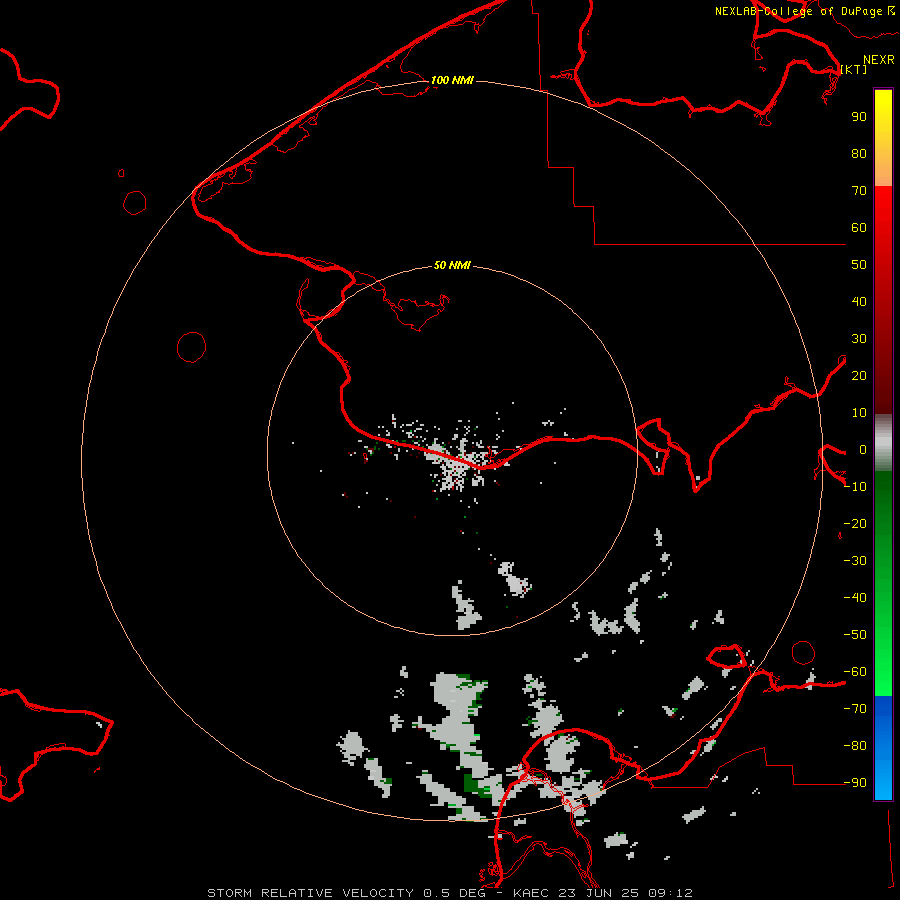Select the 0 value on velocity scale
This screenshot has width=900, height=900.
(863, 449)
